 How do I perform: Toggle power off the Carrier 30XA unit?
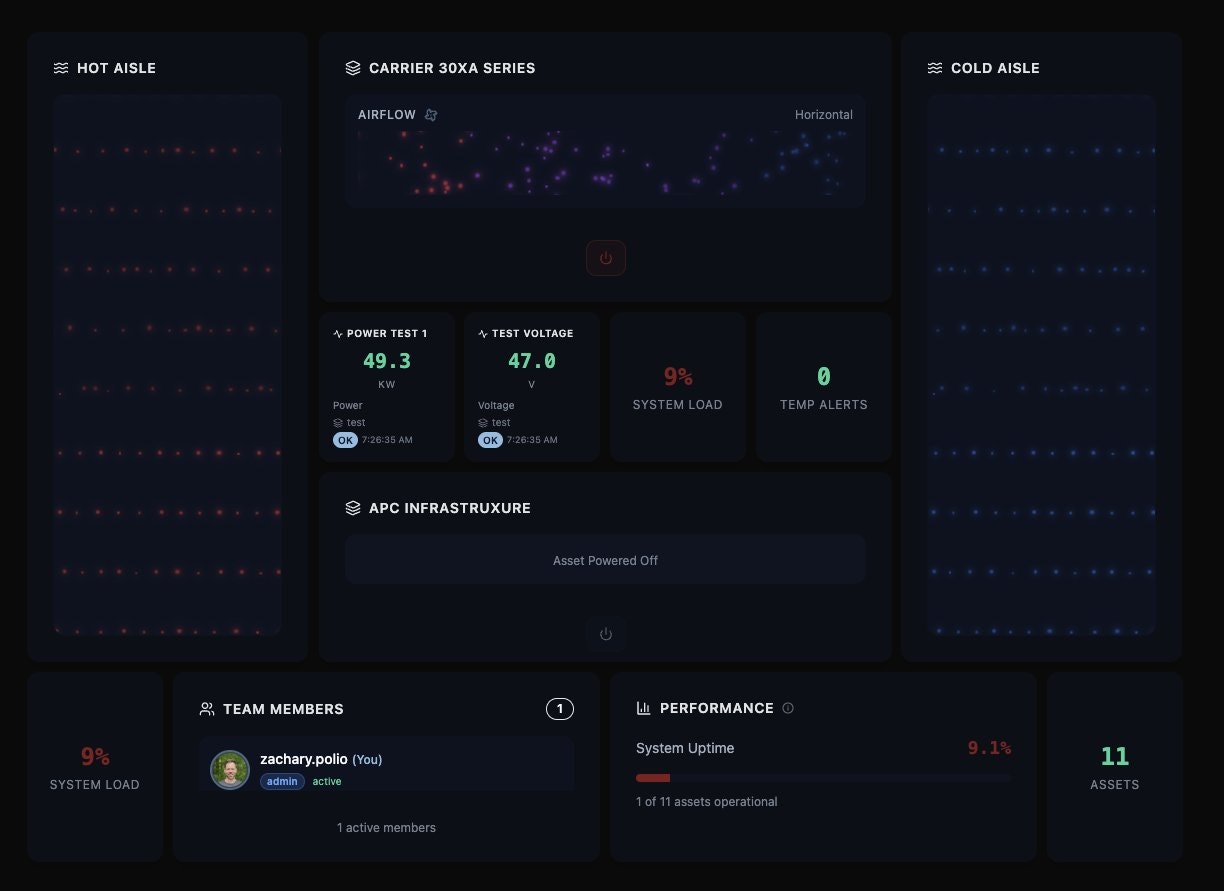pos(606,257)
